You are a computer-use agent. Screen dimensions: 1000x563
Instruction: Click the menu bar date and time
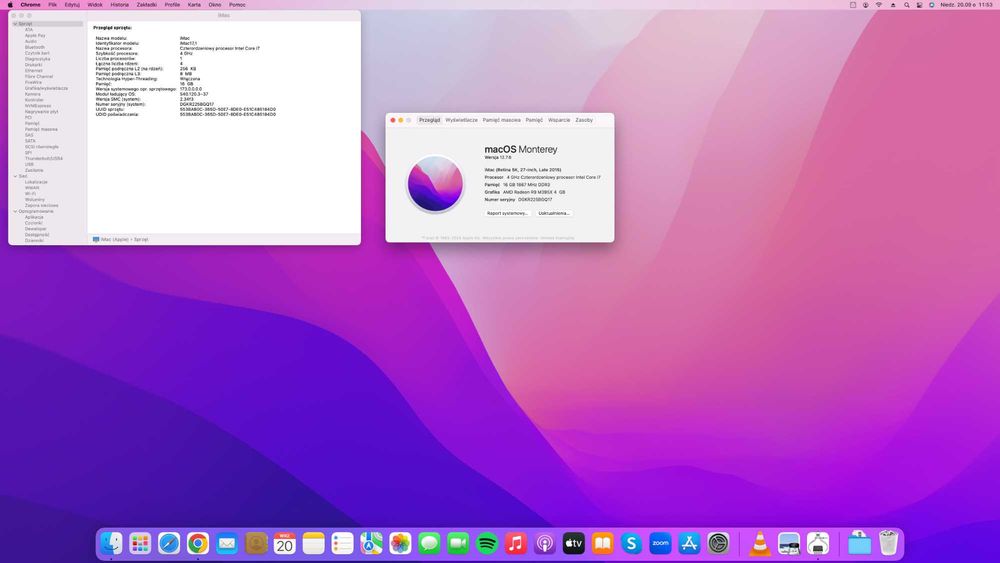pyautogui.click(x=966, y=4)
